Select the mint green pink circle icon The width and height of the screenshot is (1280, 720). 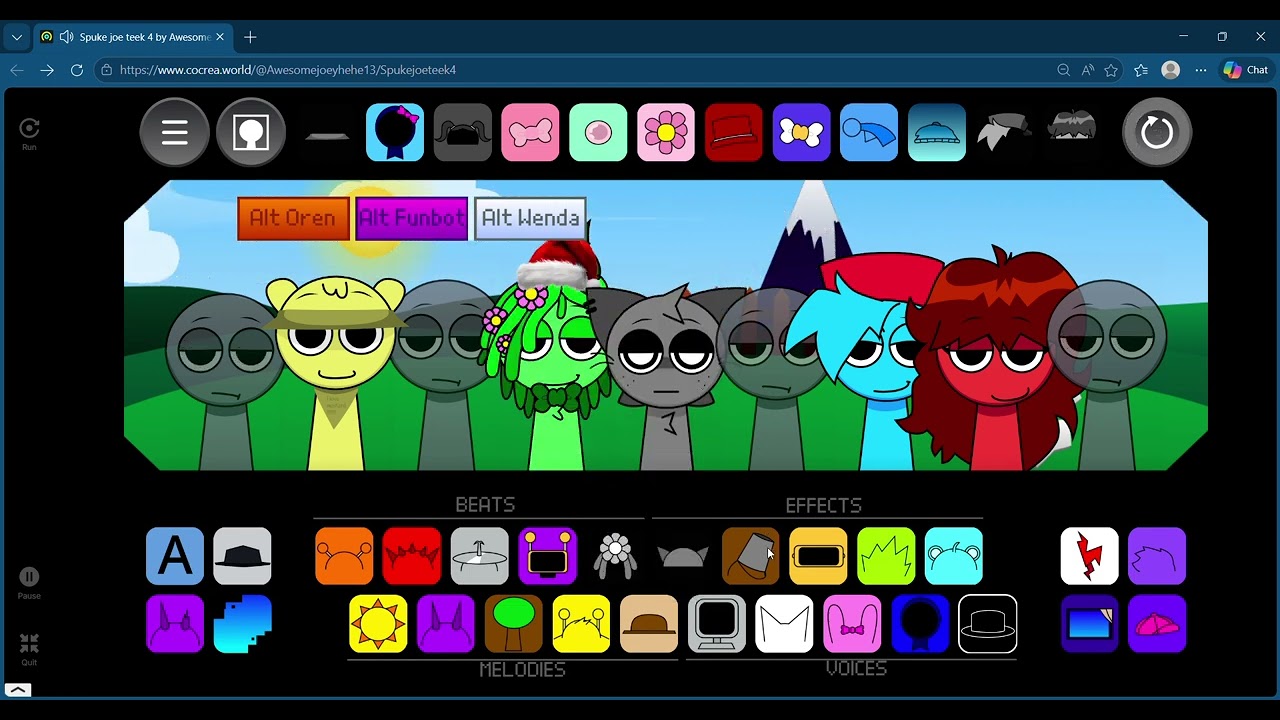click(x=598, y=132)
